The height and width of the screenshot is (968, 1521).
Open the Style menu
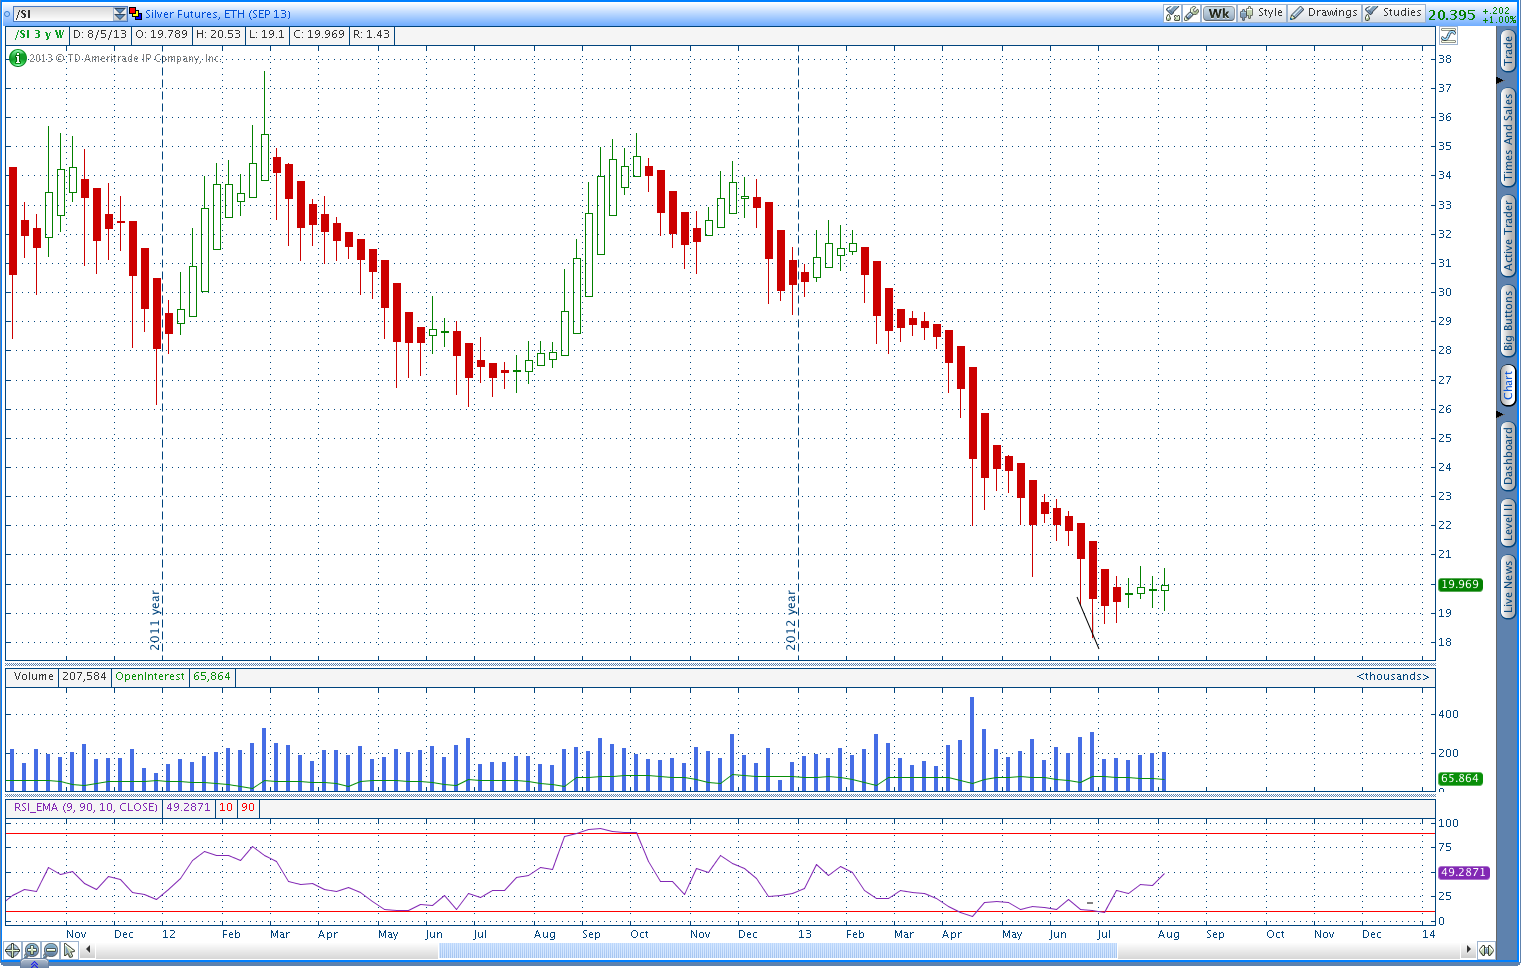1261,13
